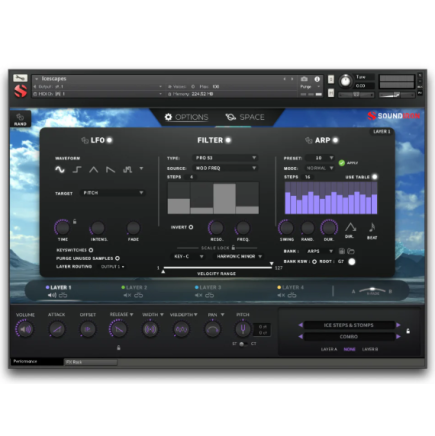Toggle the FILTER power button
This screenshot has height=436, width=435.
228,140
